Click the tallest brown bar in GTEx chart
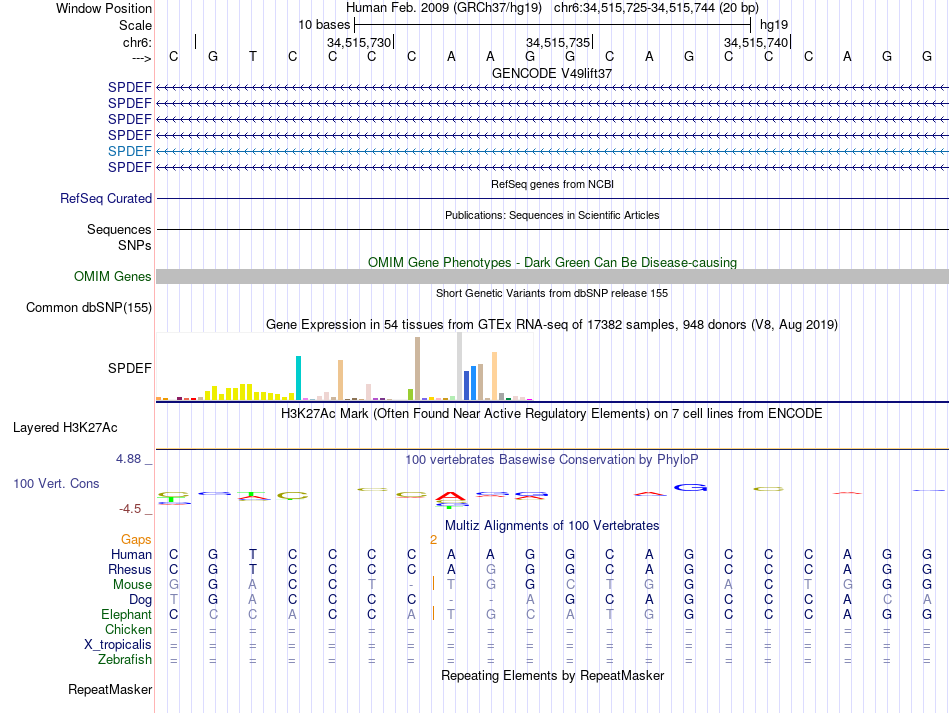This screenshot has width=950, height=713. pos(417,368)
